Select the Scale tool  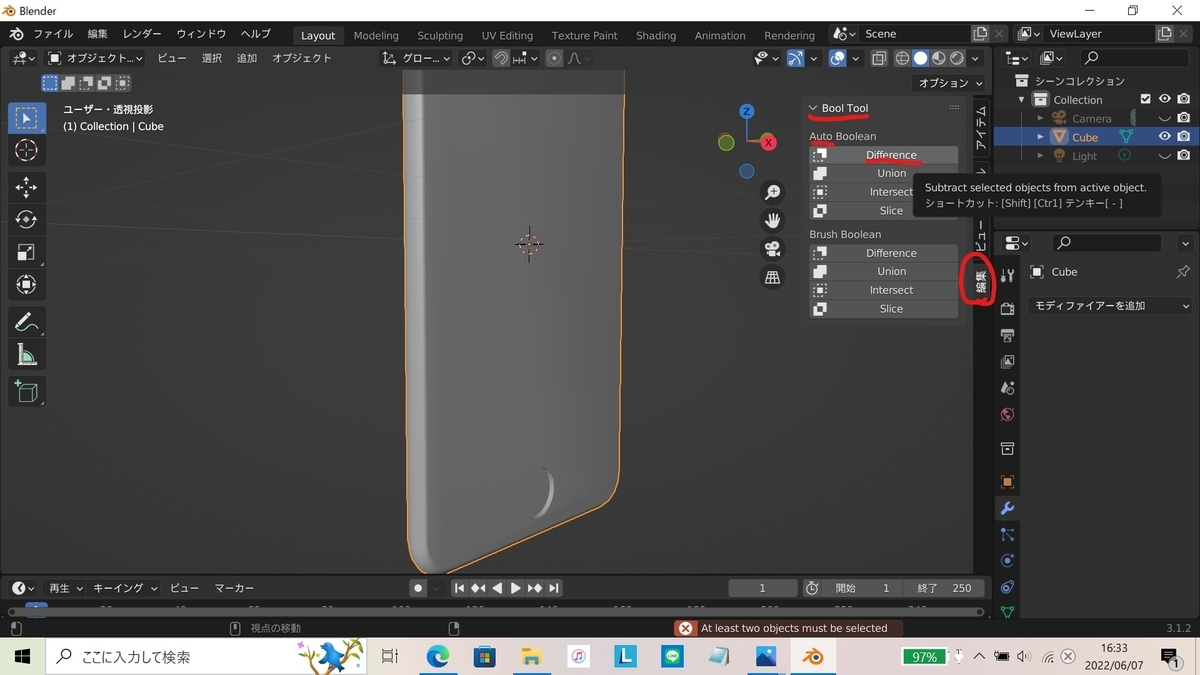[x=27, y=253]
